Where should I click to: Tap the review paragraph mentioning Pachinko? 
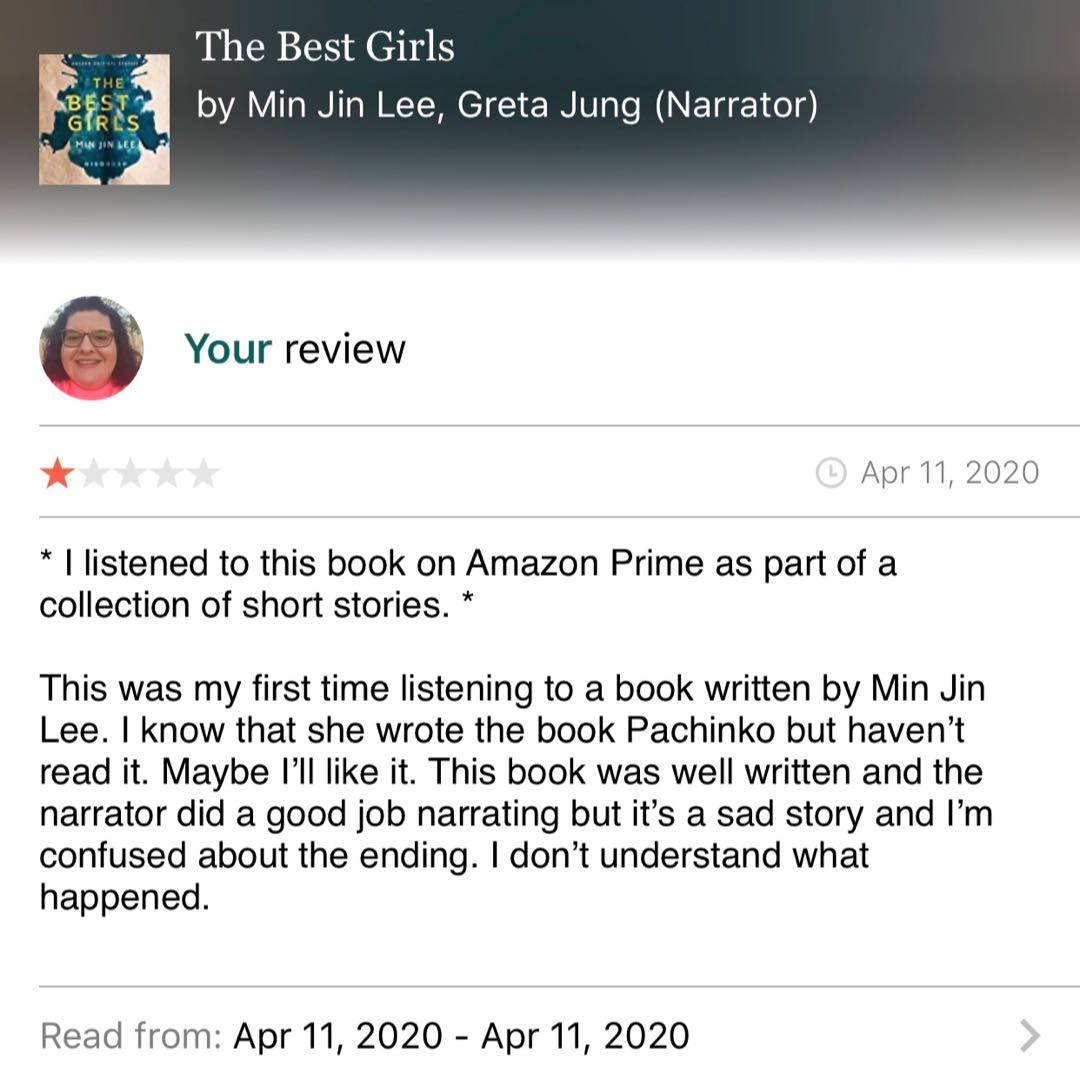pyautogui.click(x=515, y=792)
